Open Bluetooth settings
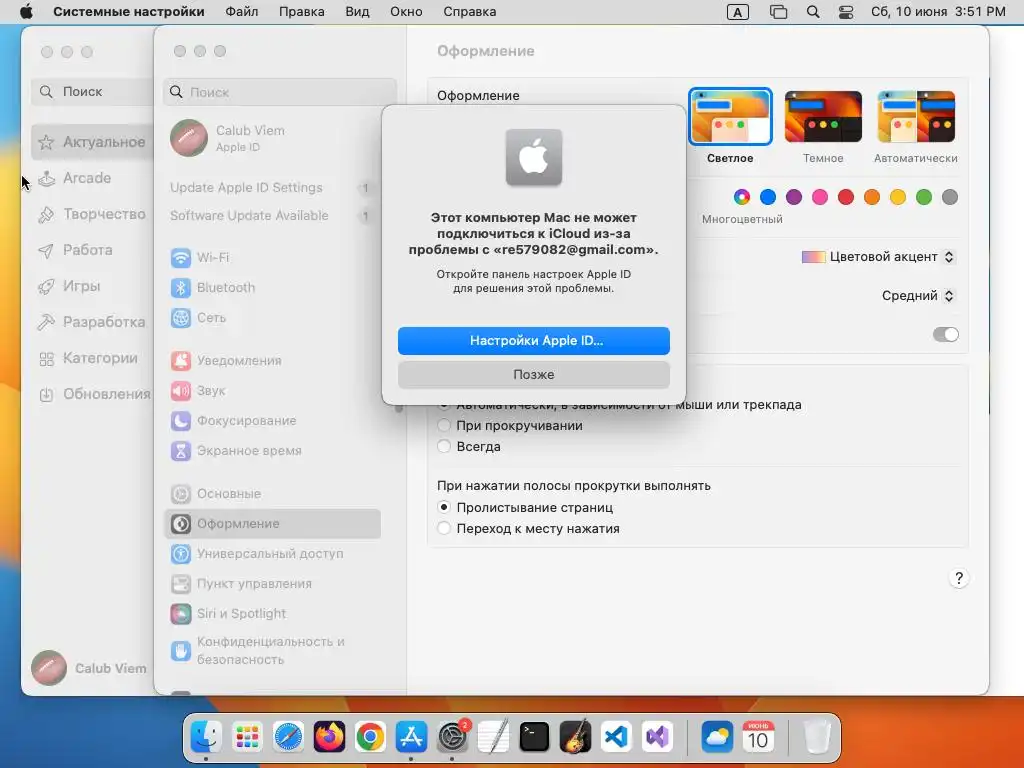The image size is (1024, 768). (272, 287)
